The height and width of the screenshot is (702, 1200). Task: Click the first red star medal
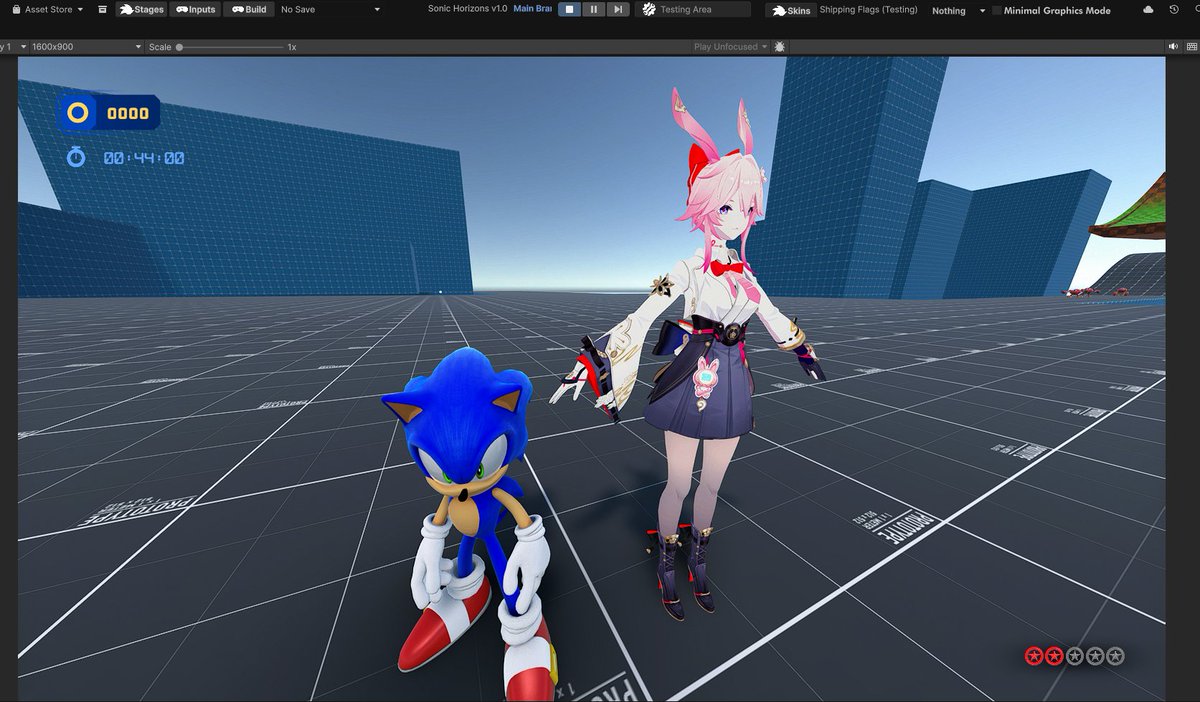point(1034,656)
